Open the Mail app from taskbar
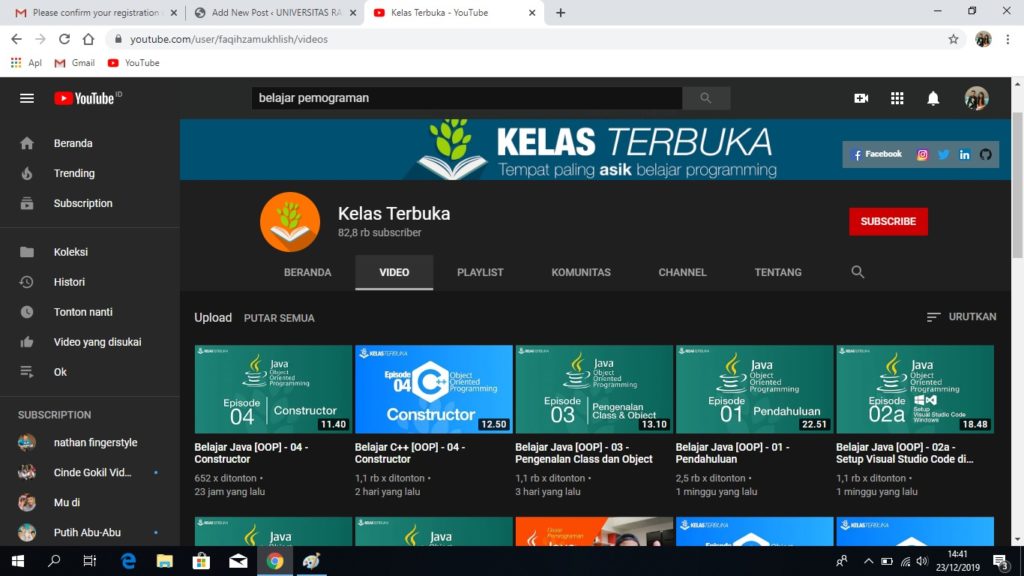1024x576 pixels. coord(238,561)
